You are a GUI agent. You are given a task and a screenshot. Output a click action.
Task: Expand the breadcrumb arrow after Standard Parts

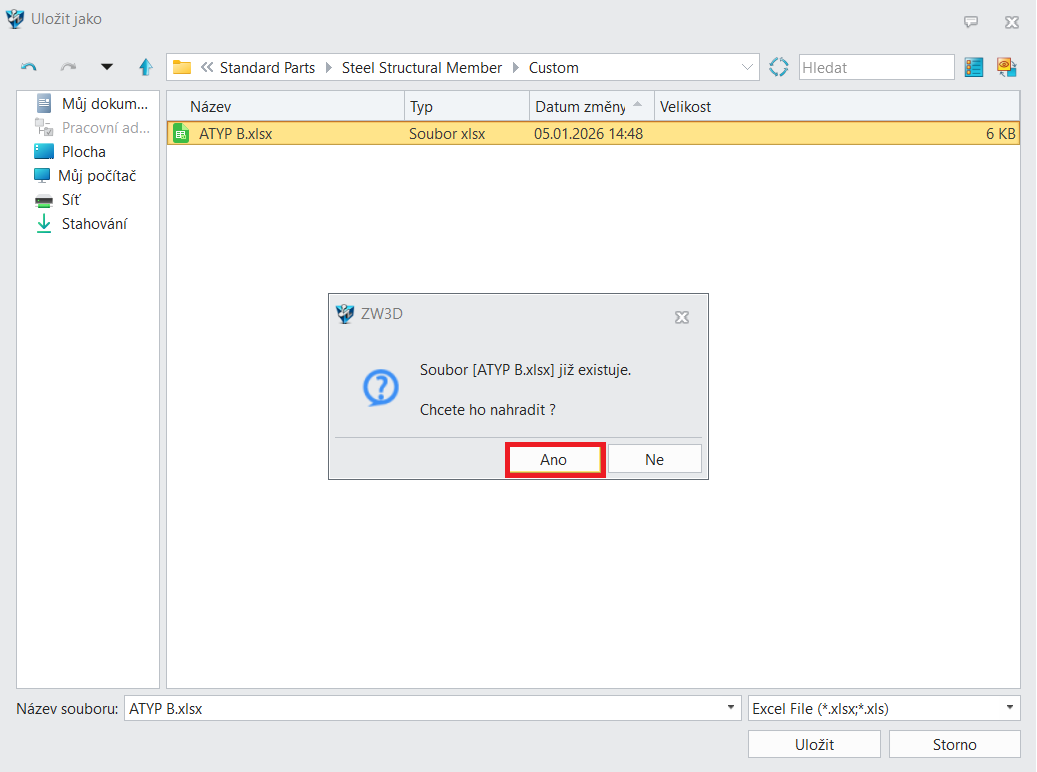click(329, 67)
